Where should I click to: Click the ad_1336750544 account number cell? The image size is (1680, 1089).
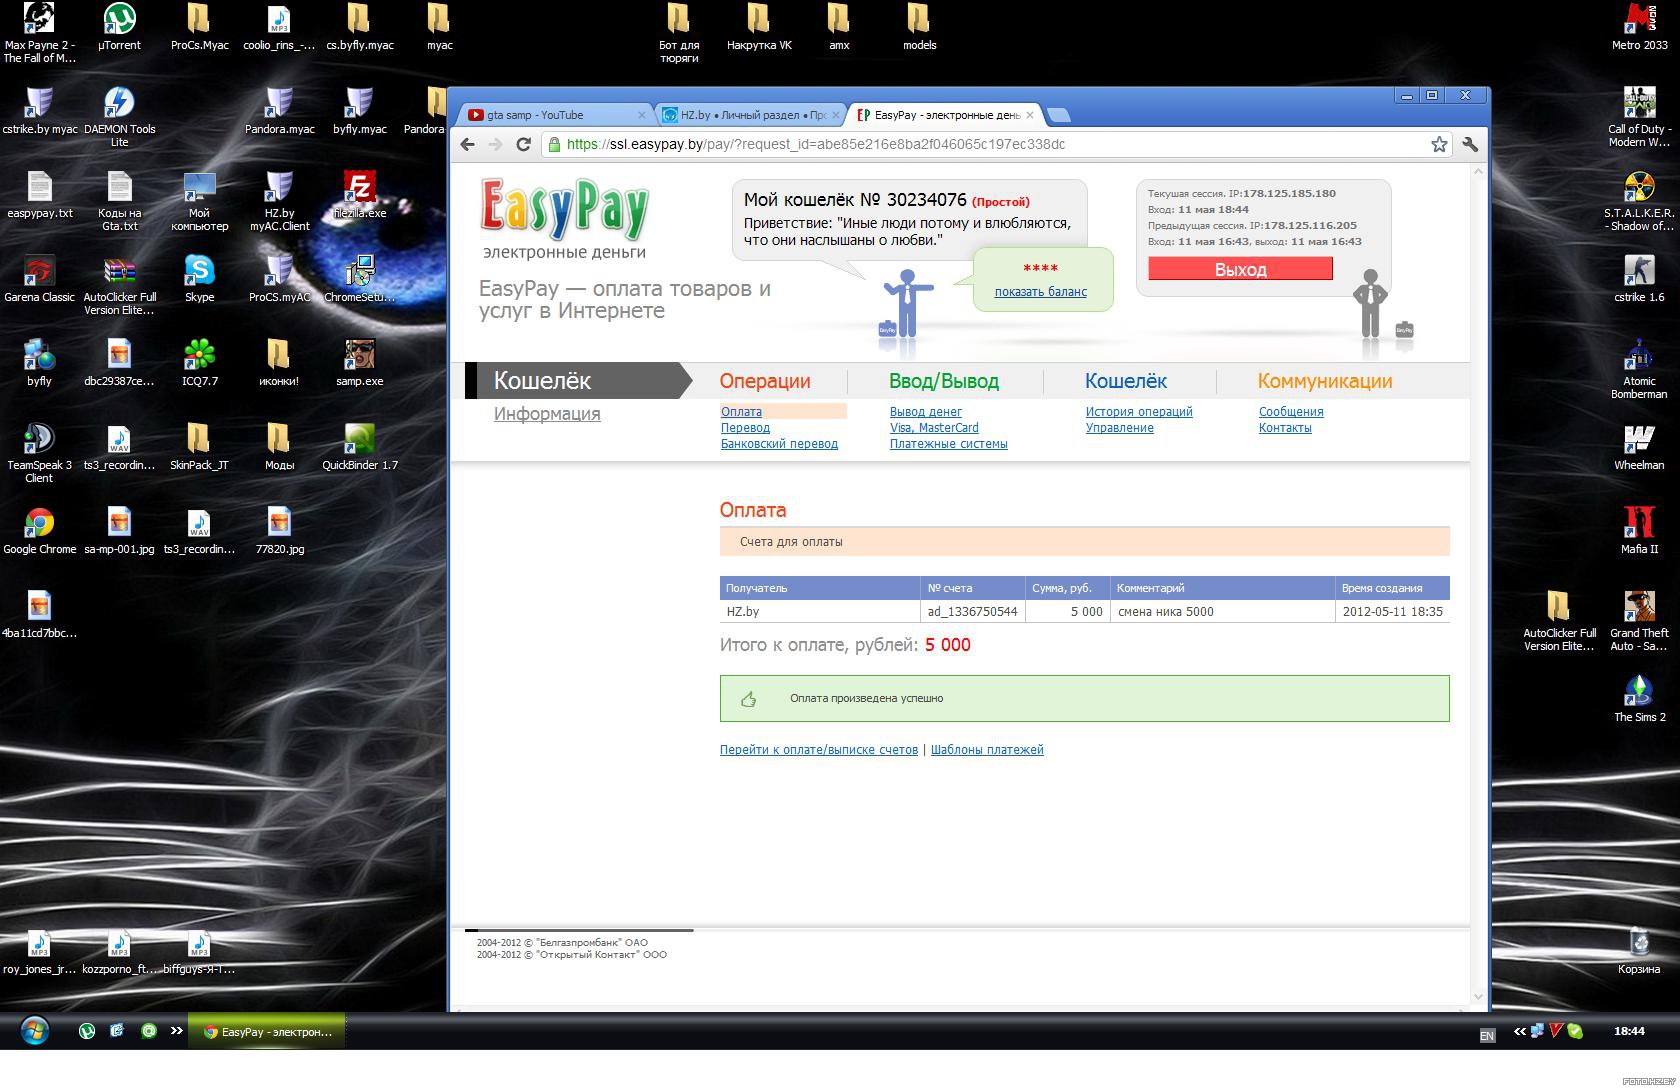pos(972,612)
